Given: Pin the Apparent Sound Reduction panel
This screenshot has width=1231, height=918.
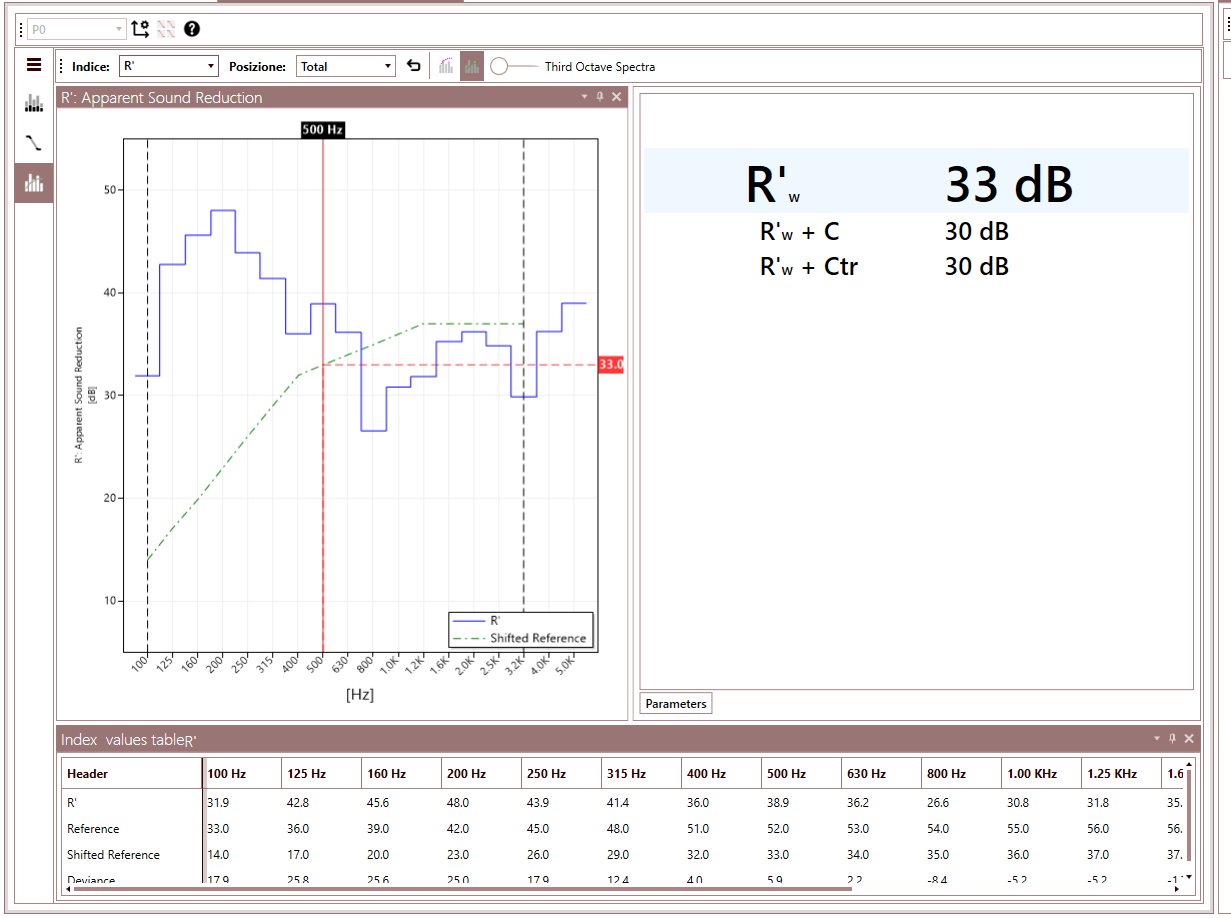Looking at the screenshot, I should click(x=600, y=97).
